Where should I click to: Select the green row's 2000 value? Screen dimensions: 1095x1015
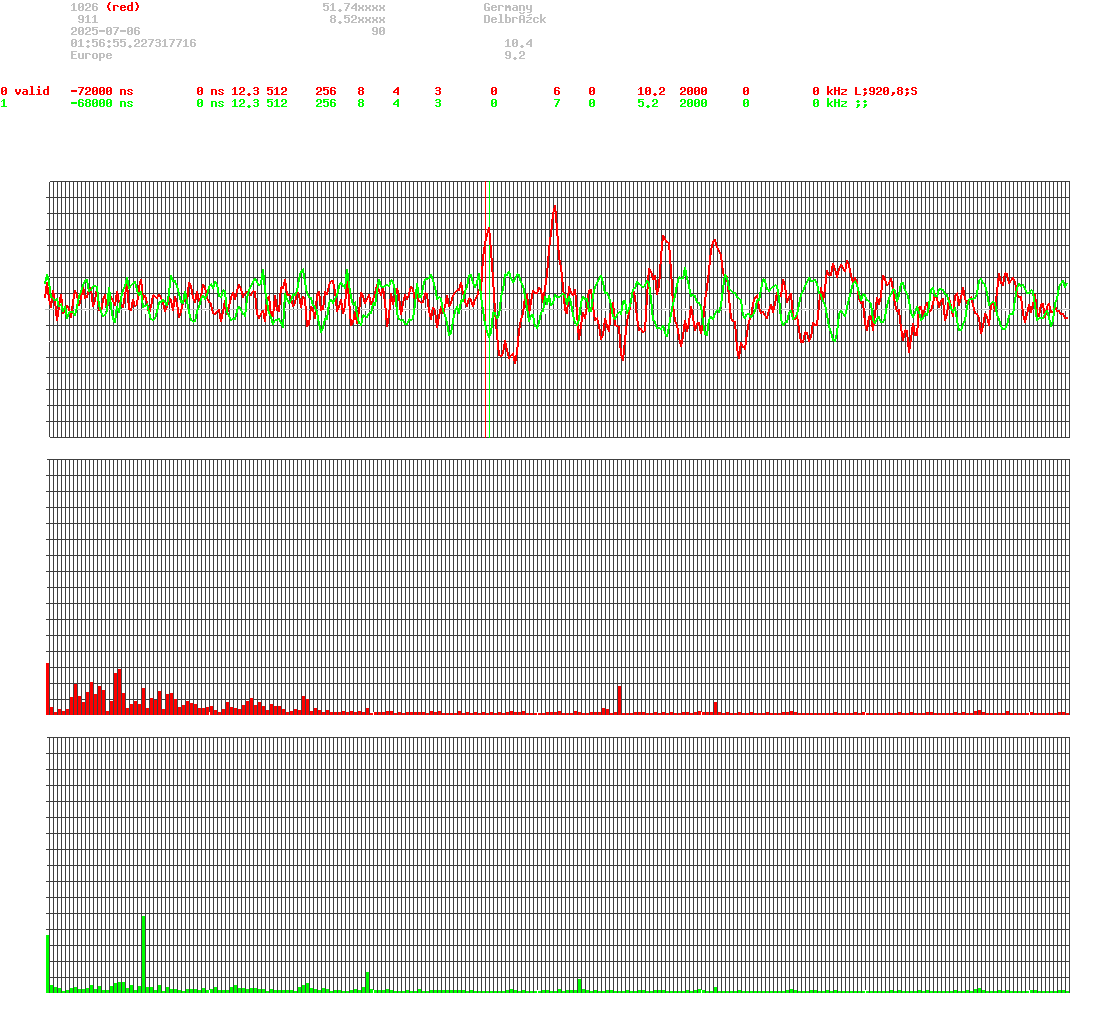click(x=693, y=103)
